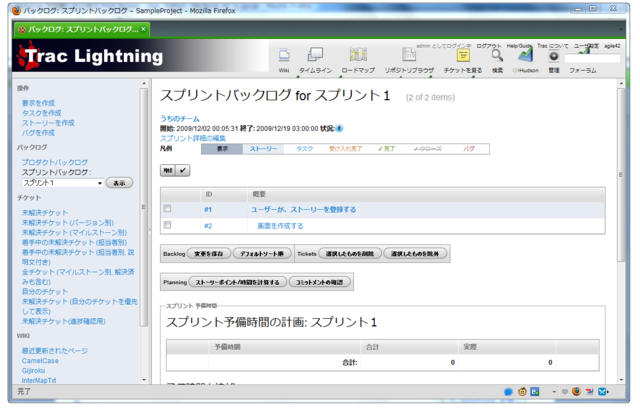Click ストーリーを作成 in sidebar
The height and width of the screenshot is (413, 640).
click(x=48, y=122)
